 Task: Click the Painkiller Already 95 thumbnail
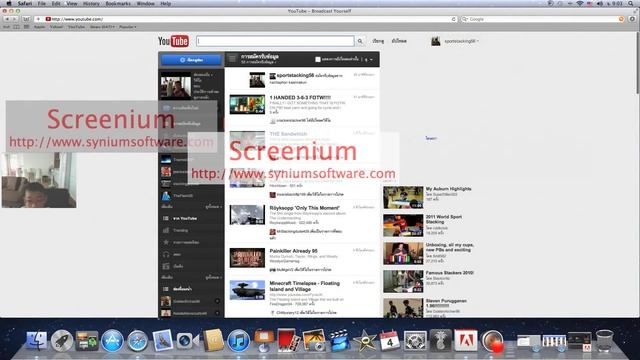point(247,258)
